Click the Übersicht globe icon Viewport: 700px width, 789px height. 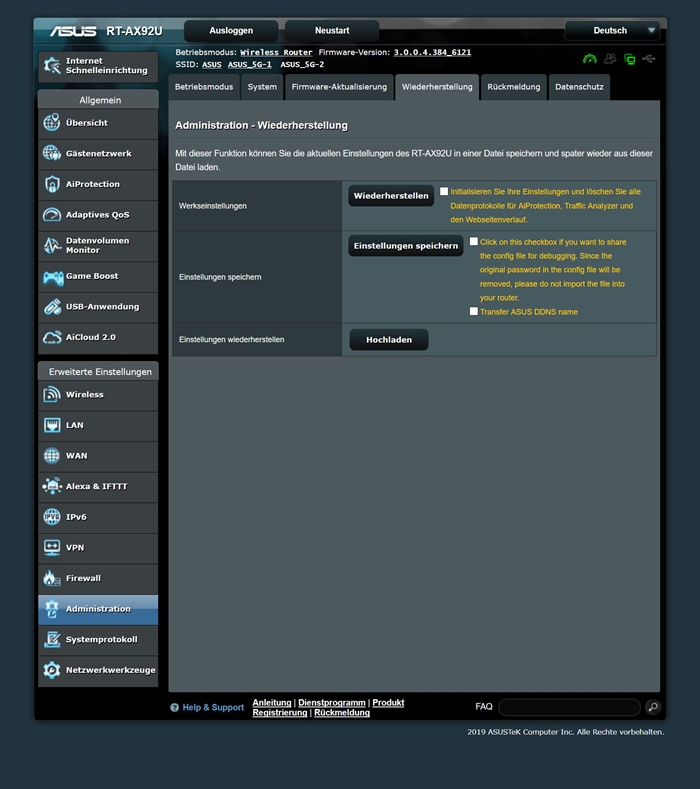[52, 122]
